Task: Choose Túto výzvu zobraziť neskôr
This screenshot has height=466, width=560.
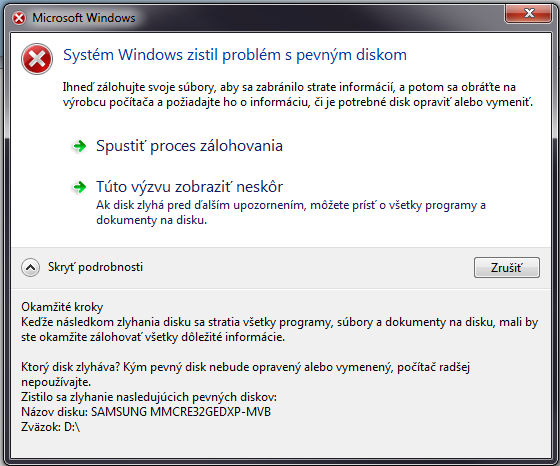Action: pyautogui.click(x=189, y=187)
